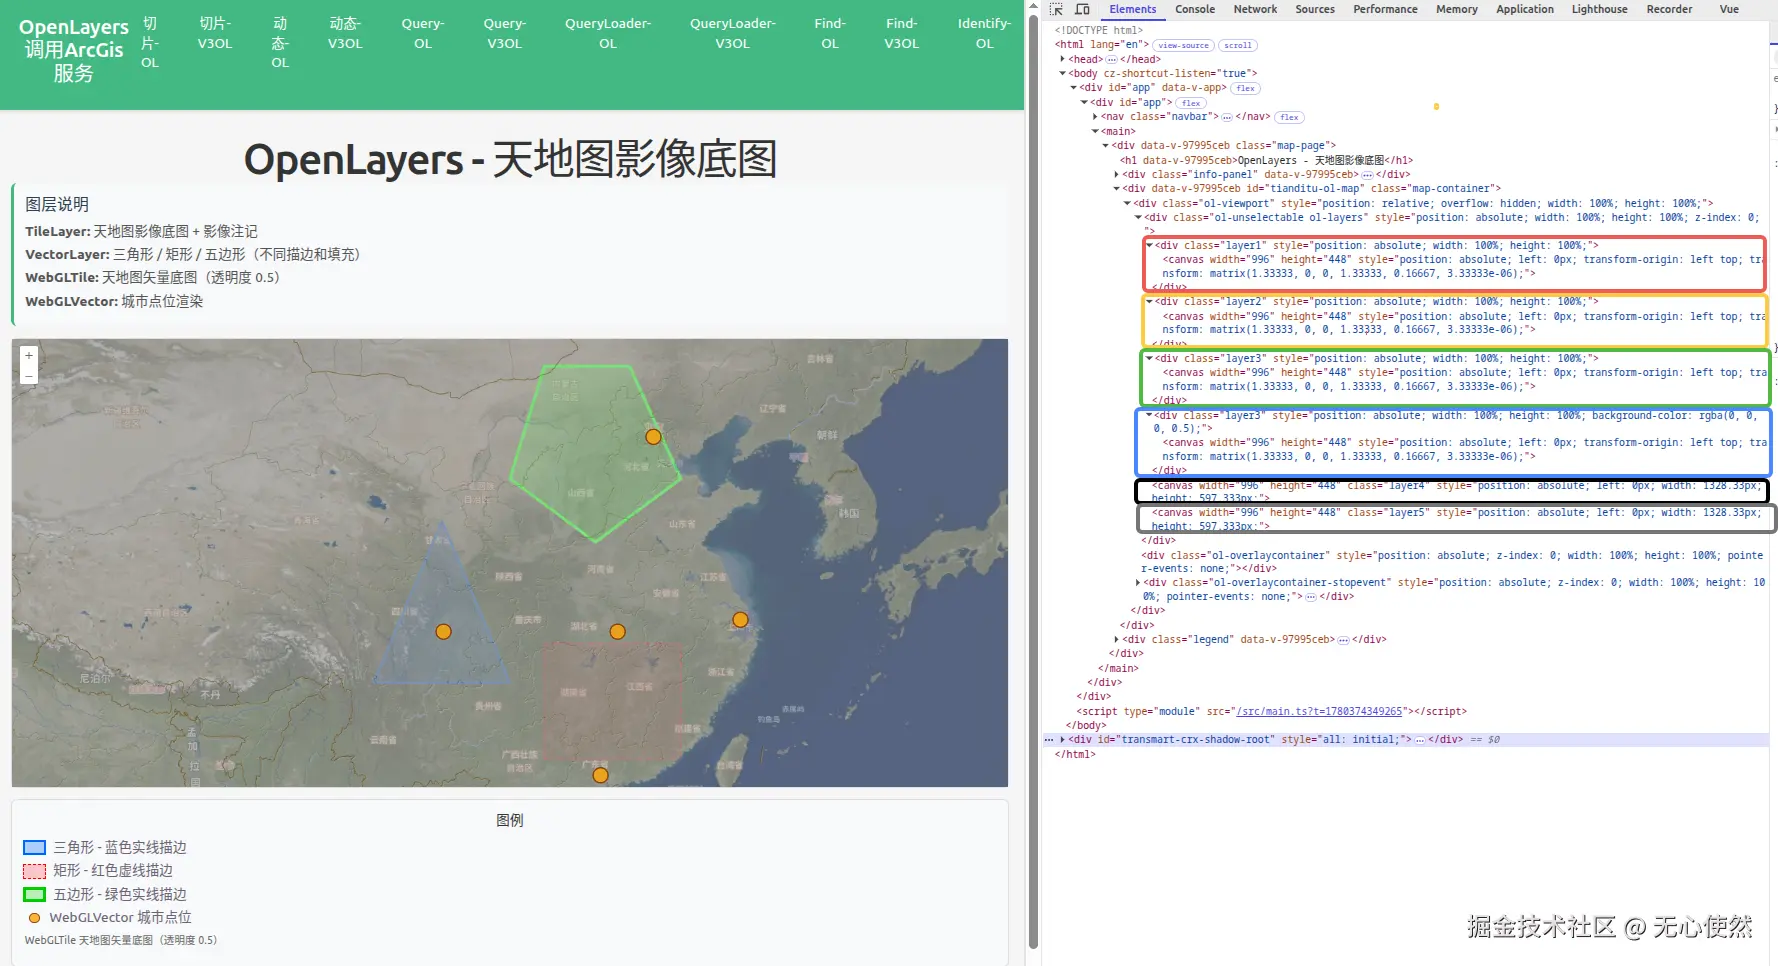This screenshot has height=966, width=1778.
Task: Expand the legend div node
Action: 1117,640
